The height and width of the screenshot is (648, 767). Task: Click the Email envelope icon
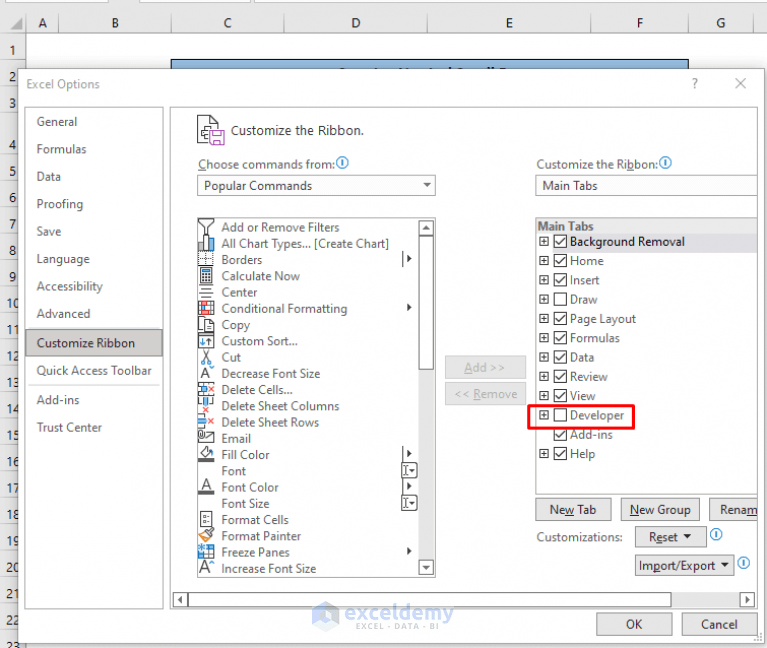(206, 437)
